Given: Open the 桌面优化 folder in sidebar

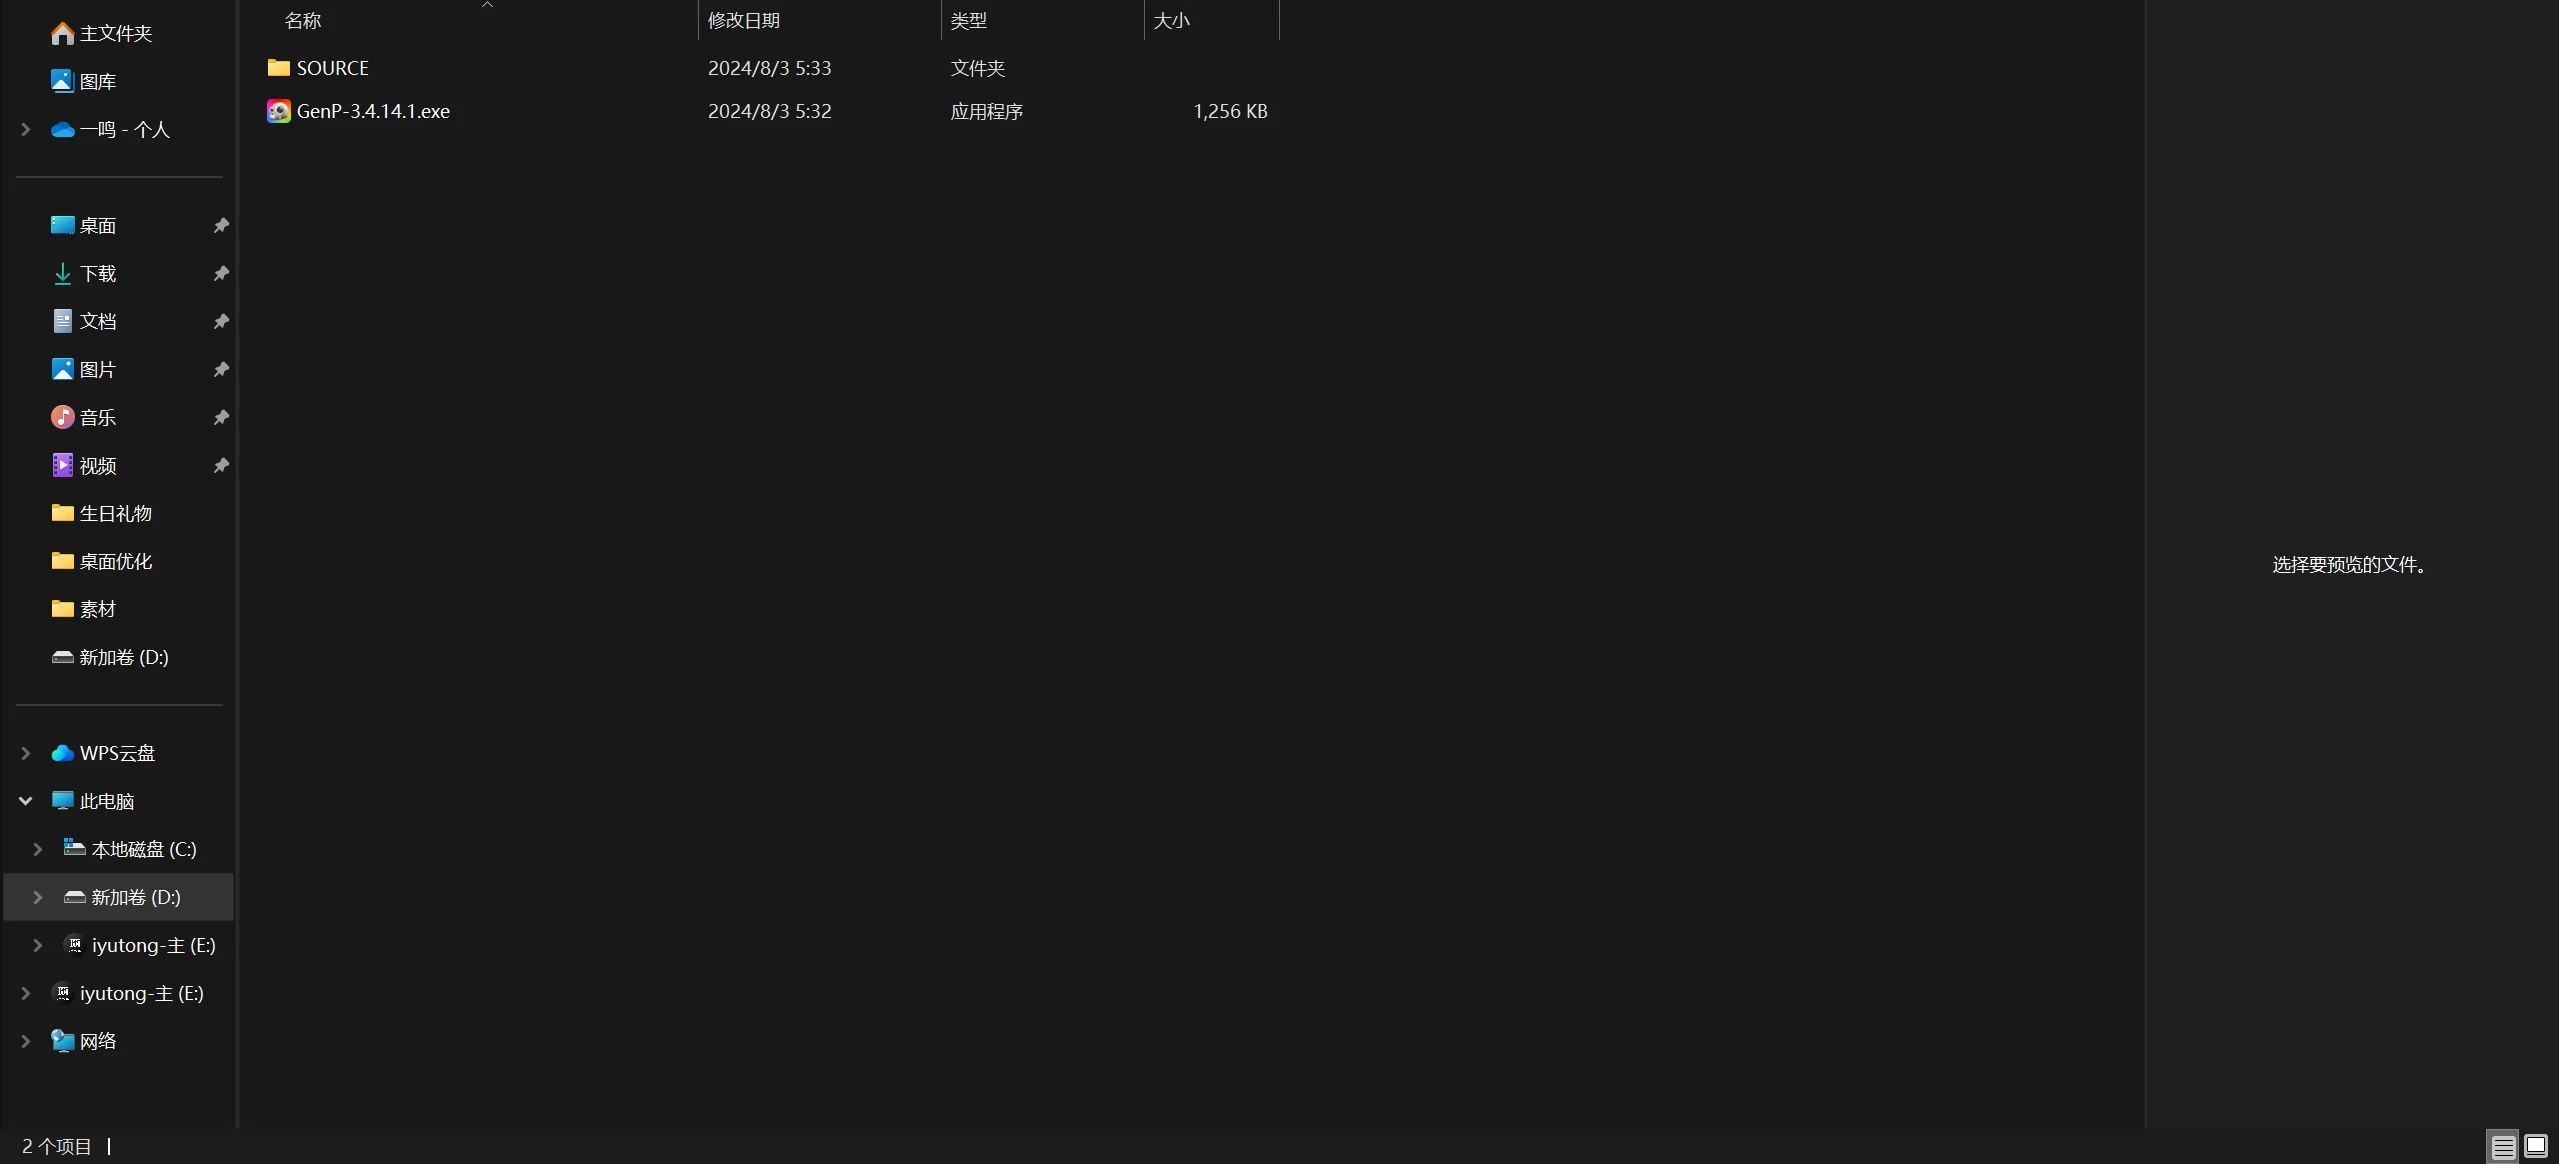Looking at the screenshot, I should tap(115, 561).
